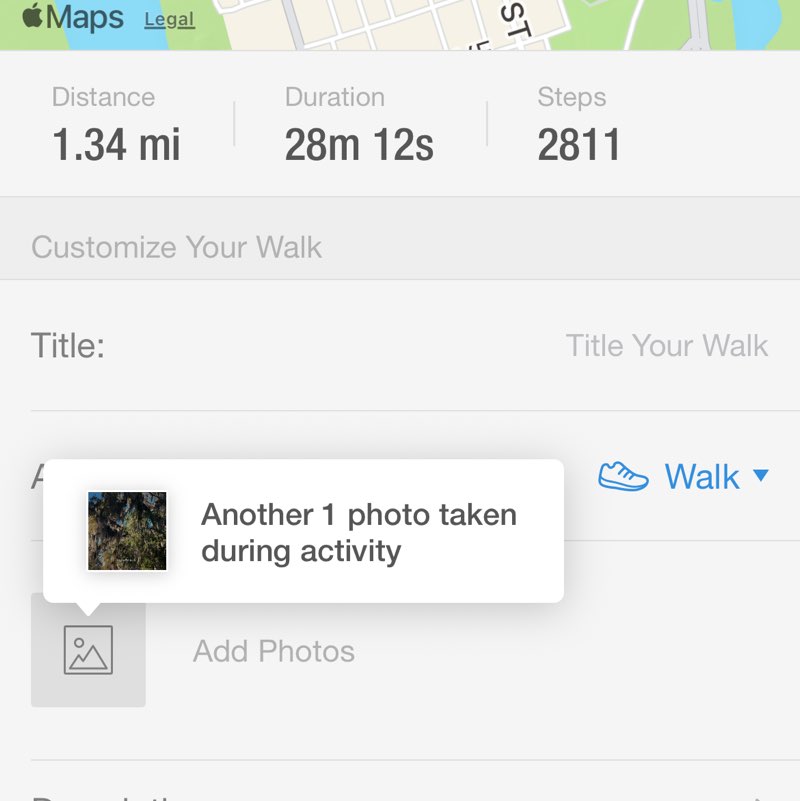This screenshot has width=800, height=801.
Task: Click the image placeholder icon
Action: (x=88, y=650)
